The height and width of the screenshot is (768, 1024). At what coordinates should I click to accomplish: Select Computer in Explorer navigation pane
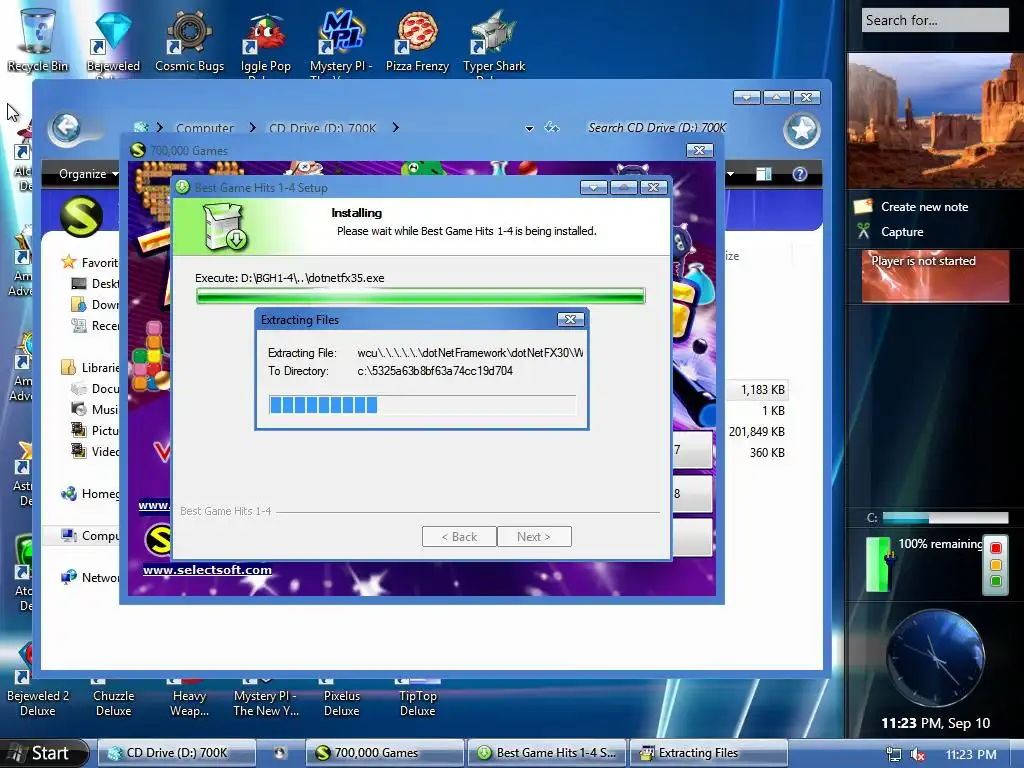click(89, 536)
